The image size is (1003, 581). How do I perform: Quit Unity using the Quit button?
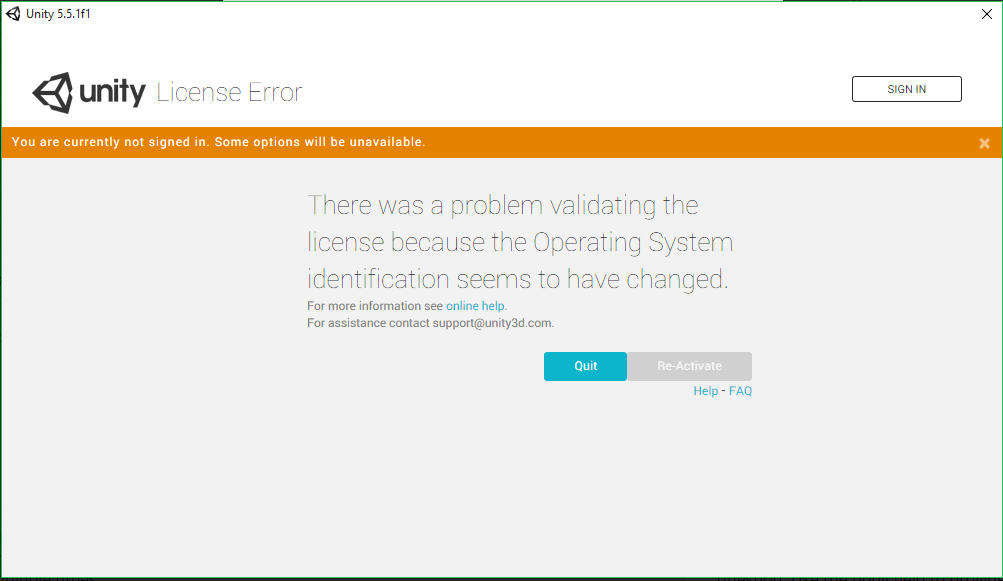585,366
